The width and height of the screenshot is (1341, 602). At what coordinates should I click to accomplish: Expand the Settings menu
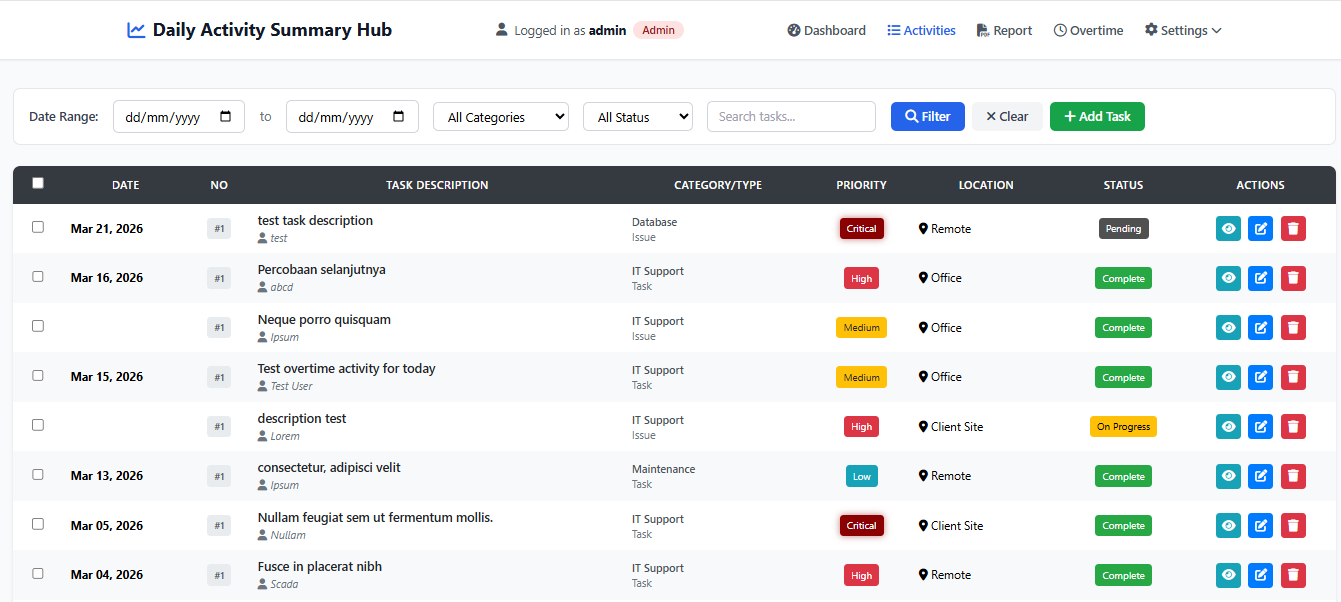pyautogui.click(x=1182, y=30)
